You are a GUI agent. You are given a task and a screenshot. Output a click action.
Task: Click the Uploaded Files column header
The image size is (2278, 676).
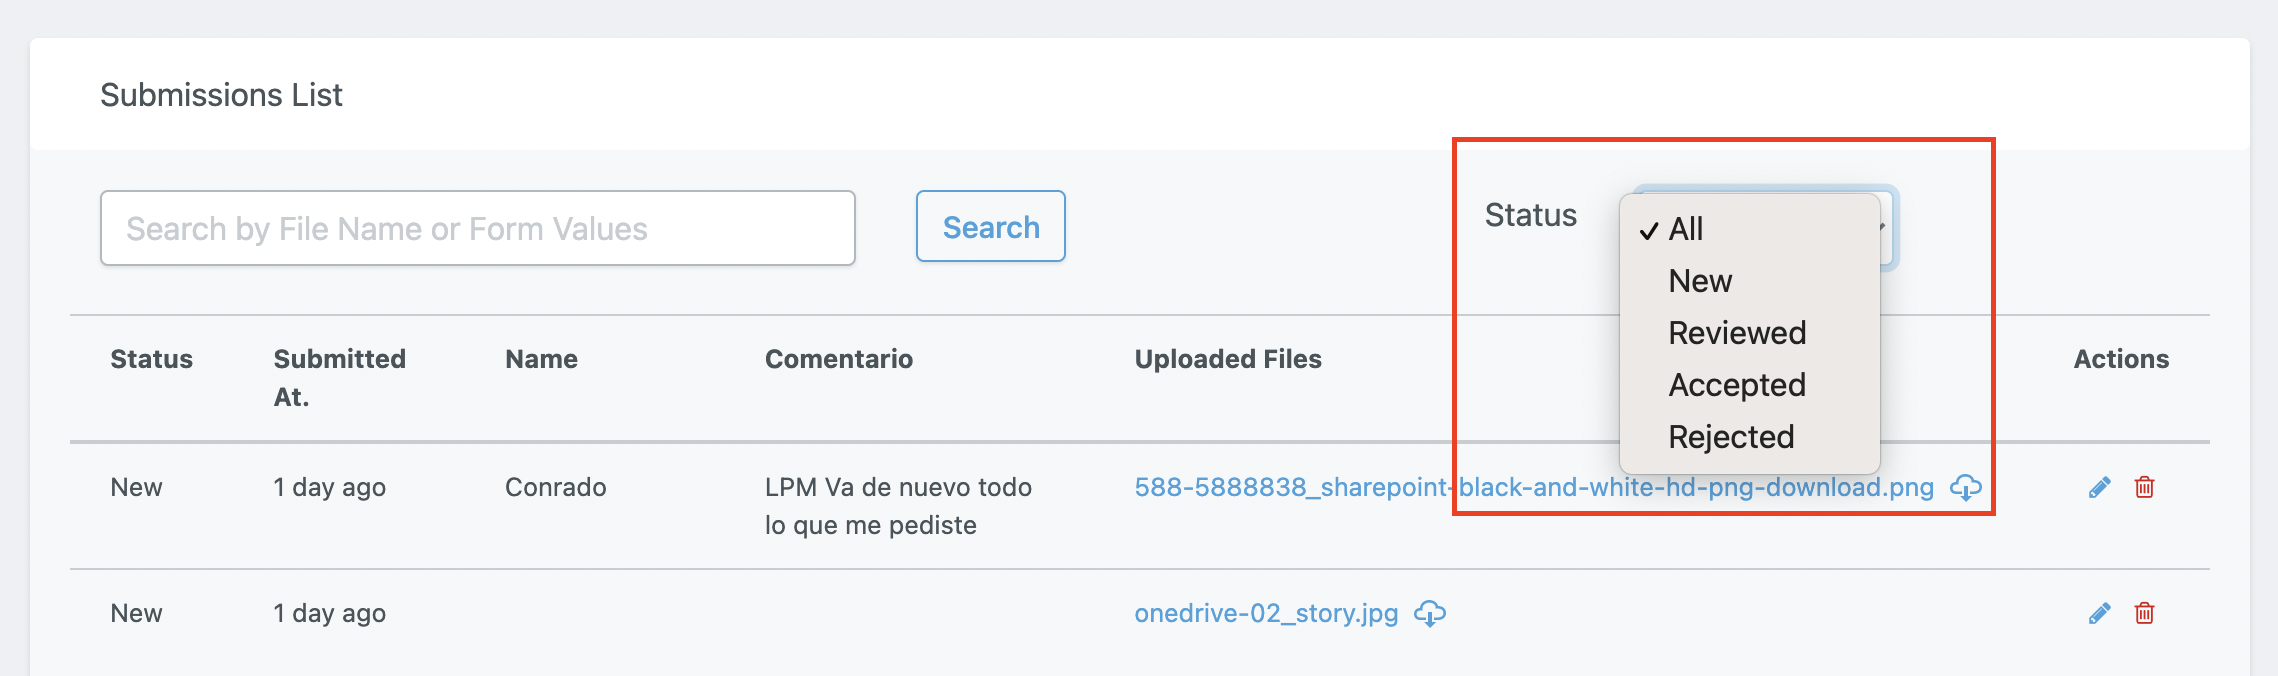[x=1228, y=359]
